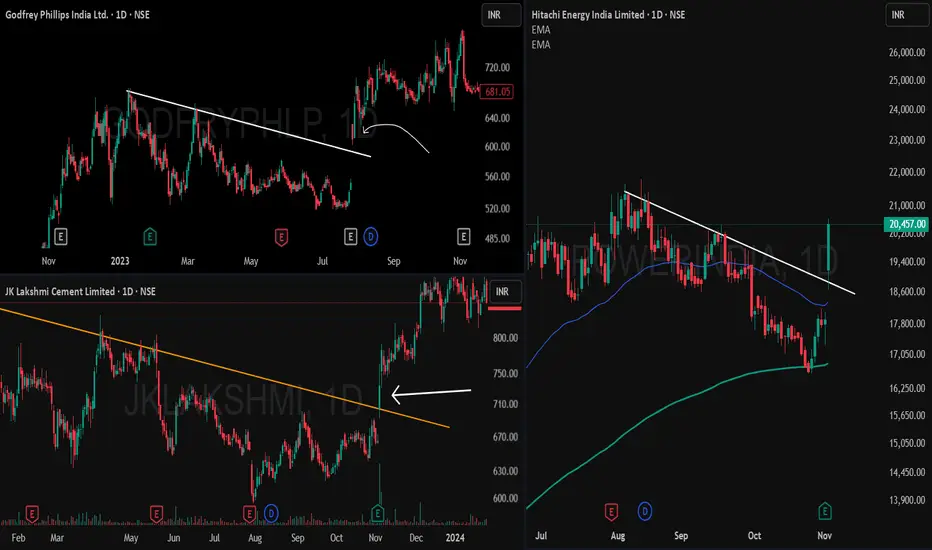Image resolution: width=932 pixels, height=550 pixels.
Task: Click the 18,600.00 price level on Hitachi axis
Action: 907,292
